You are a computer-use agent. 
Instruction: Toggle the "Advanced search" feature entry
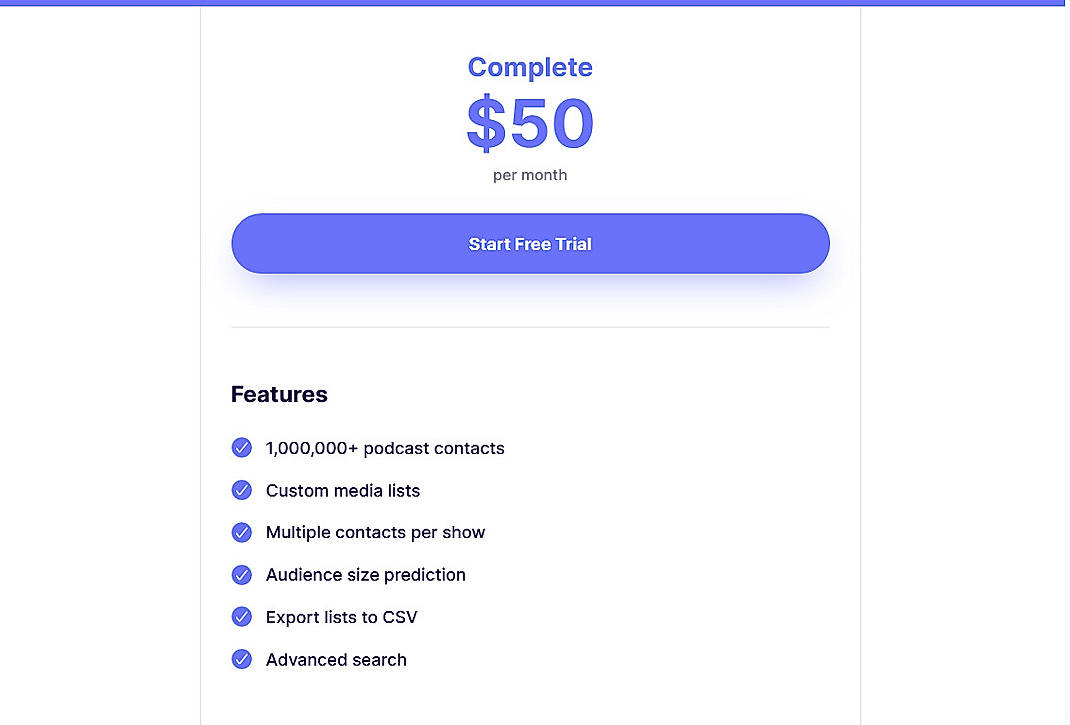click(336, 659)
